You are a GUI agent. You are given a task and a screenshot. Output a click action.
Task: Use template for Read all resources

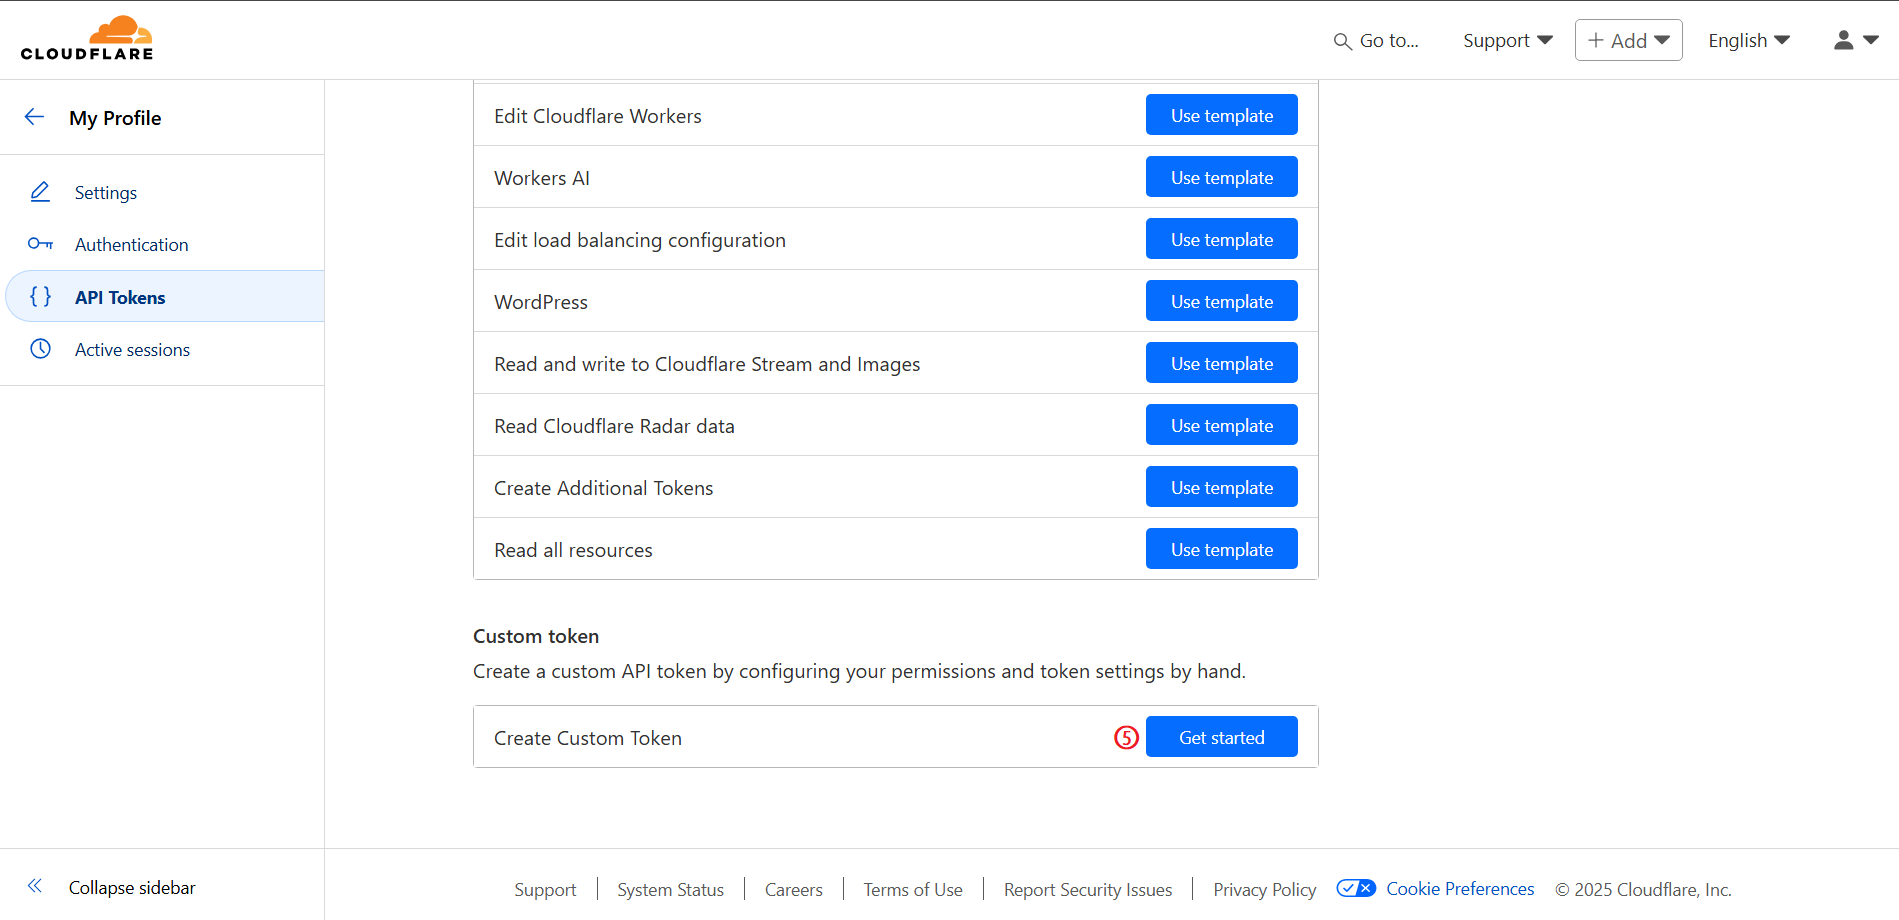(x=1221, y=549)
